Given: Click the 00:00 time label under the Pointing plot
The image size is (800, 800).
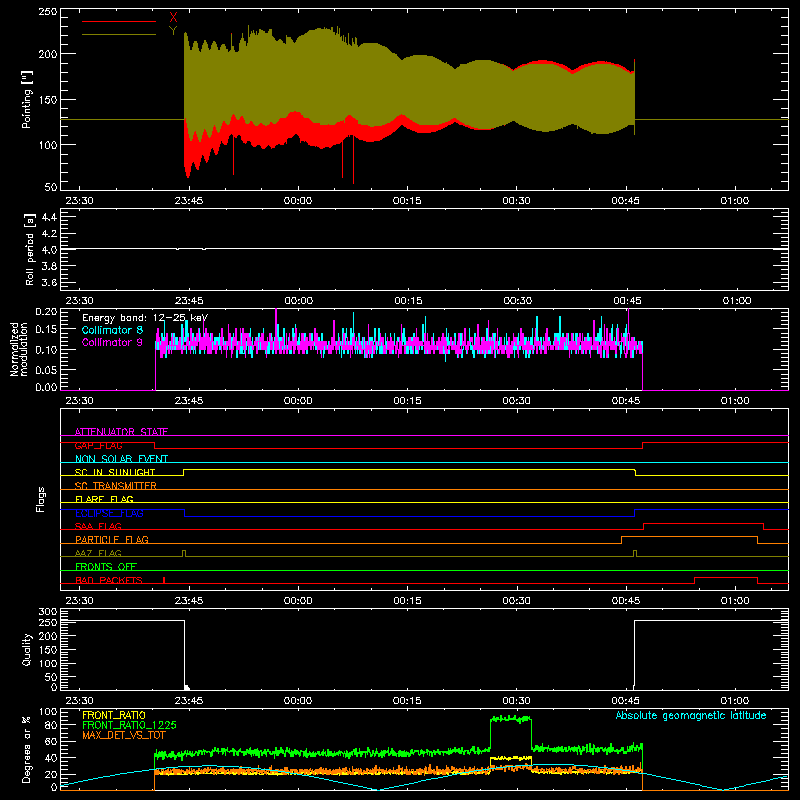Looking at the screenshot, I should tap(298, 201).
